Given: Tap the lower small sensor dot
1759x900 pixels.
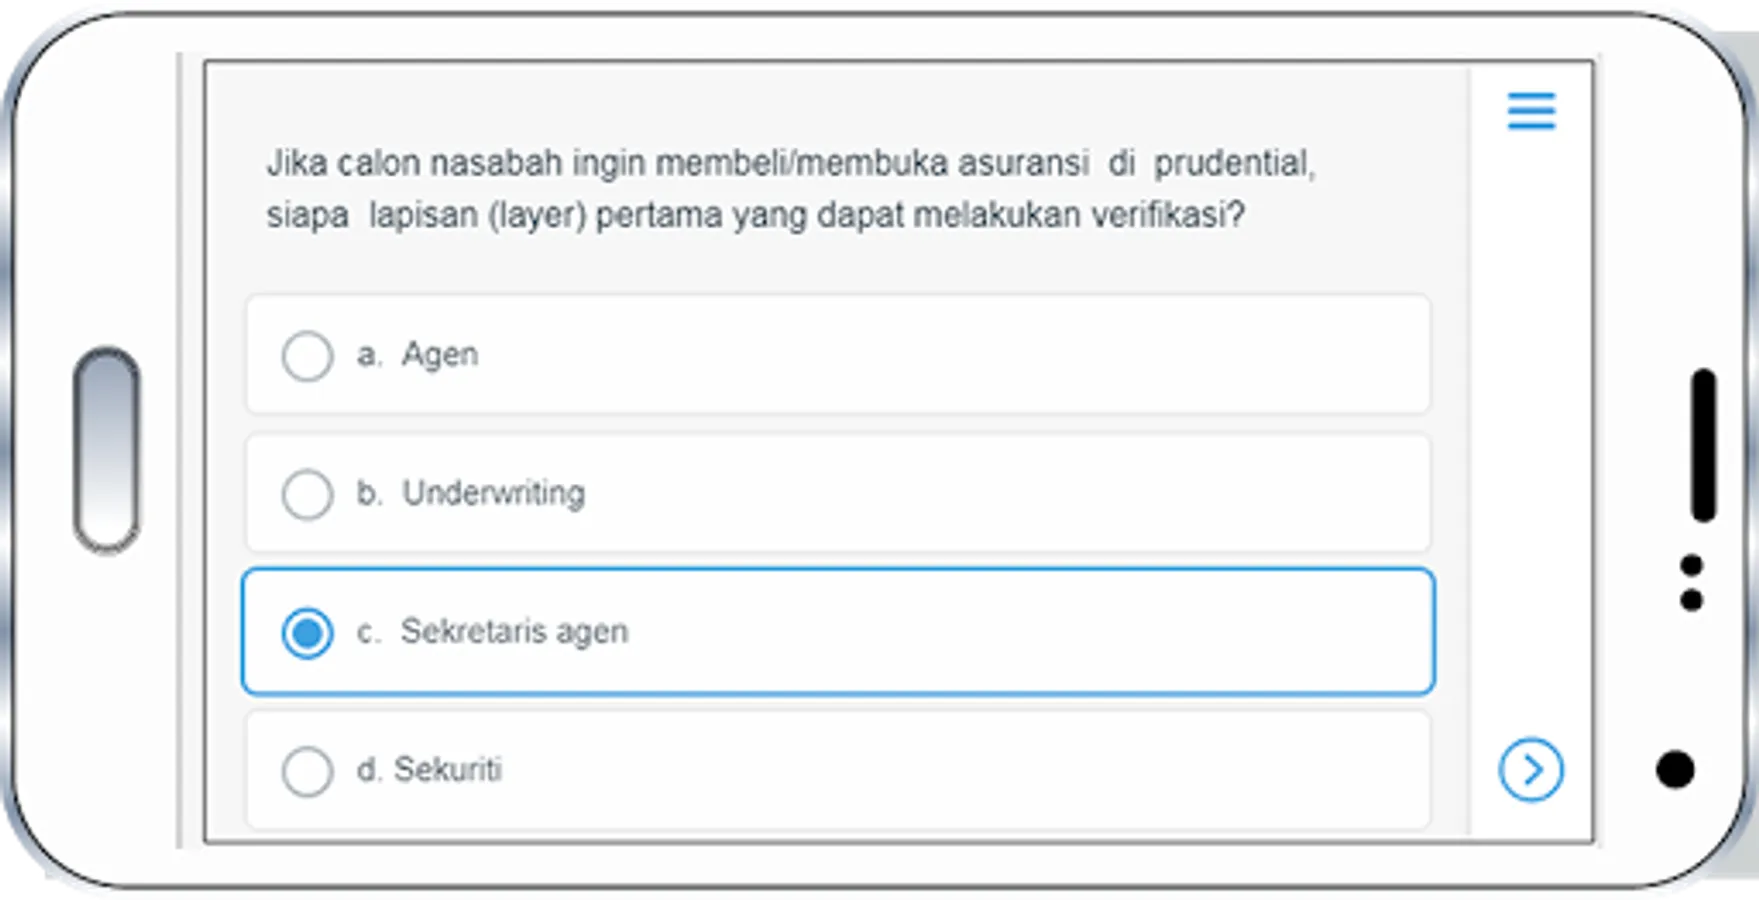Looking at the screenshot, I should 1692,600.
